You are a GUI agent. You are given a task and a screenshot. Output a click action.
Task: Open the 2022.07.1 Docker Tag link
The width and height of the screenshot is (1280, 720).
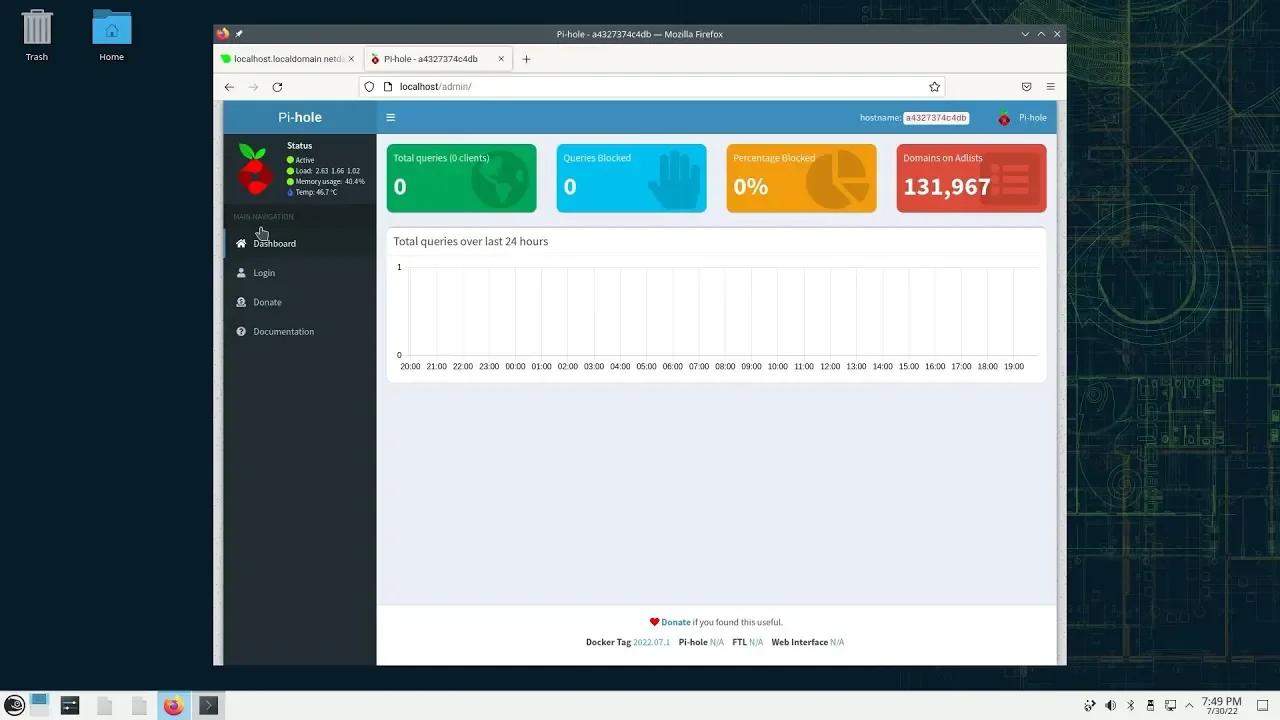coord(651,642)
